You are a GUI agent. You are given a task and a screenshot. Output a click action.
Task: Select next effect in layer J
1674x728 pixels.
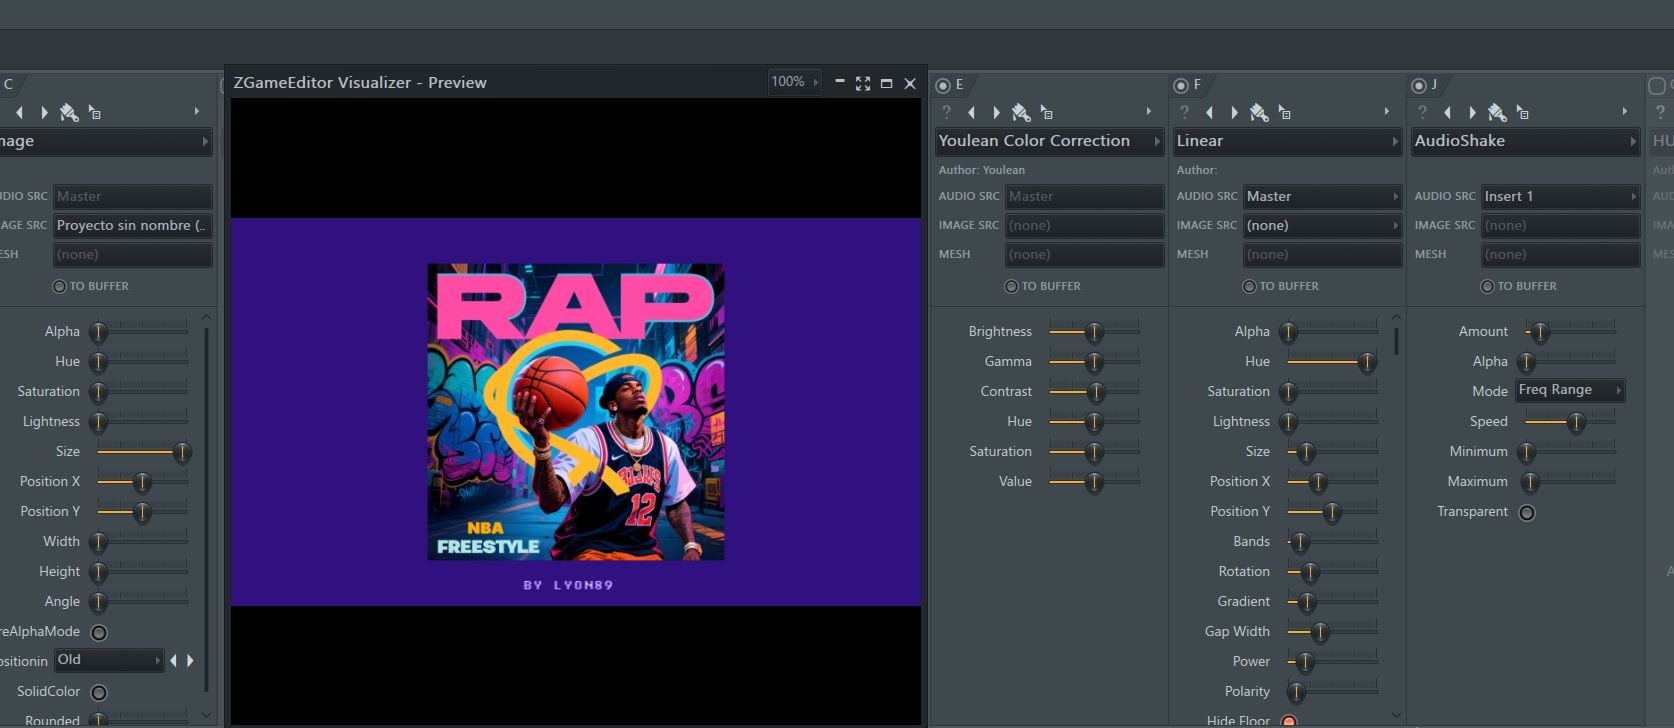click(1471, 112)
